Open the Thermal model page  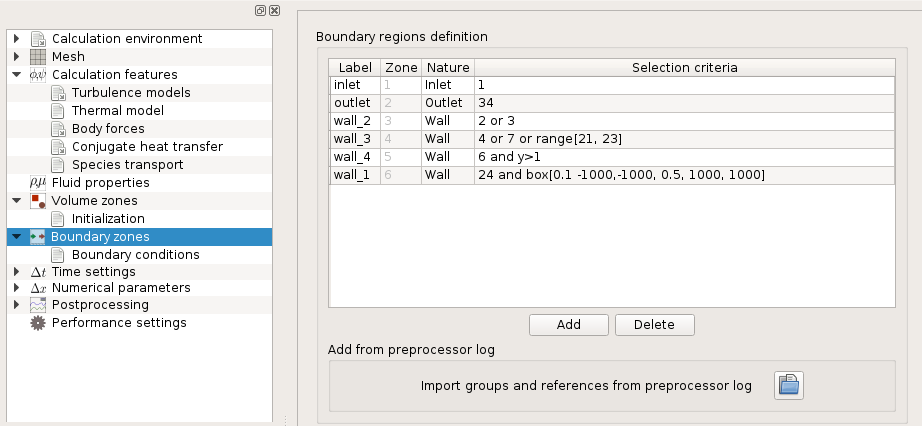click(118, 111)
